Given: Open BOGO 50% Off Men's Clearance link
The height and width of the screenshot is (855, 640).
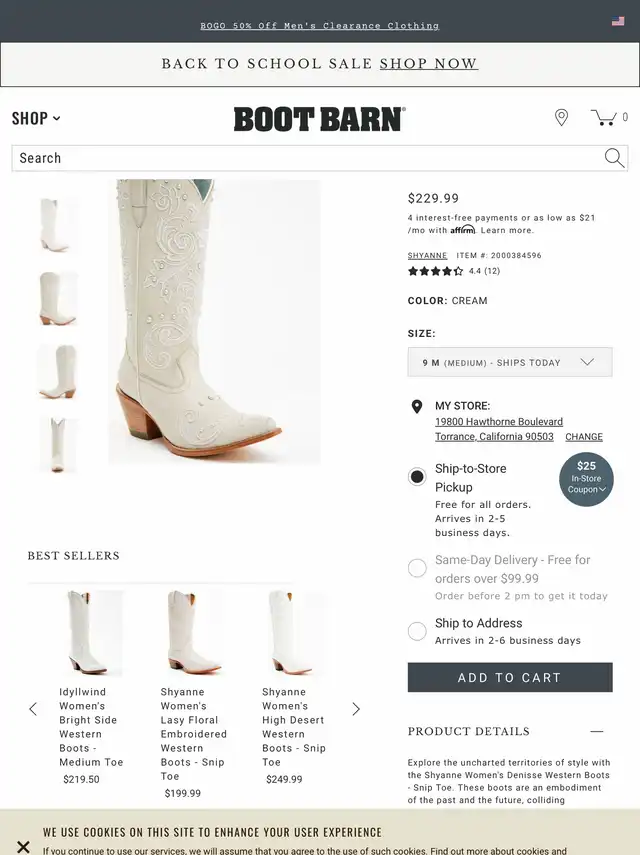Looking at the screenshot, I should click(319, 26).
